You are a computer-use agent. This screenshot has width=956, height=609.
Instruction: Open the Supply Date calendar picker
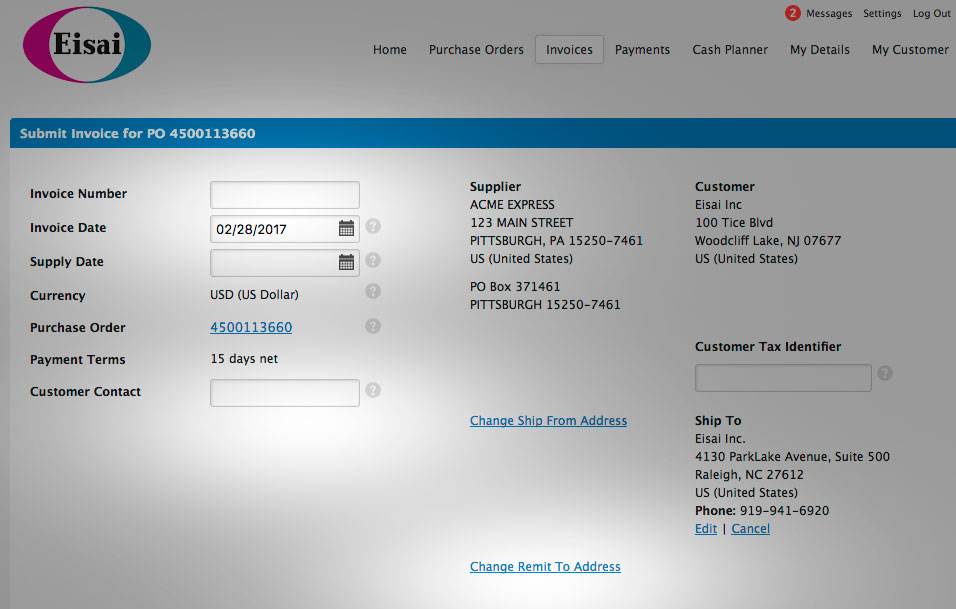[x=346, y=263]
